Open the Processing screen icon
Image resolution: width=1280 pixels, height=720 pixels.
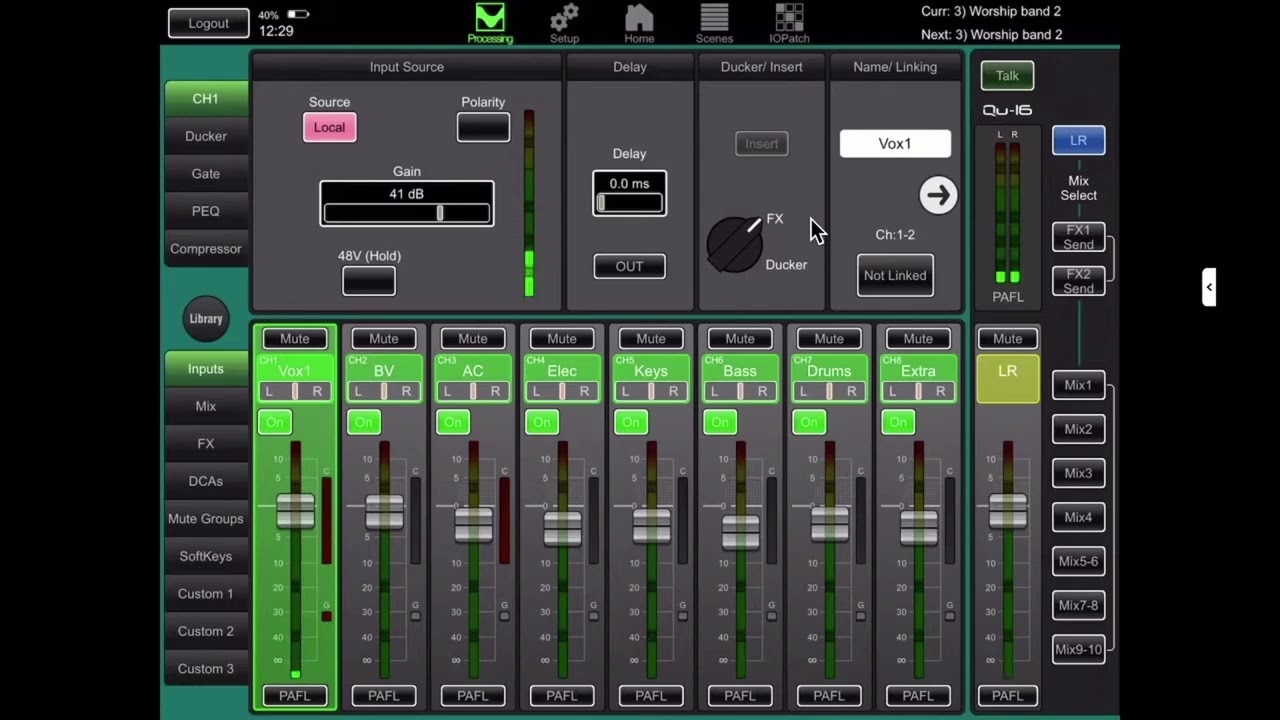[x=490, y=24]
